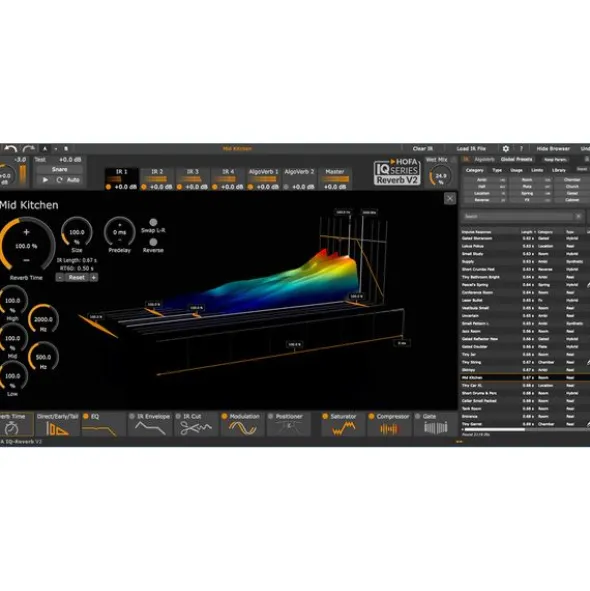Toggle IR 3 power dot
This screenshot has width=590, height=591.
(x=179, y=187)
